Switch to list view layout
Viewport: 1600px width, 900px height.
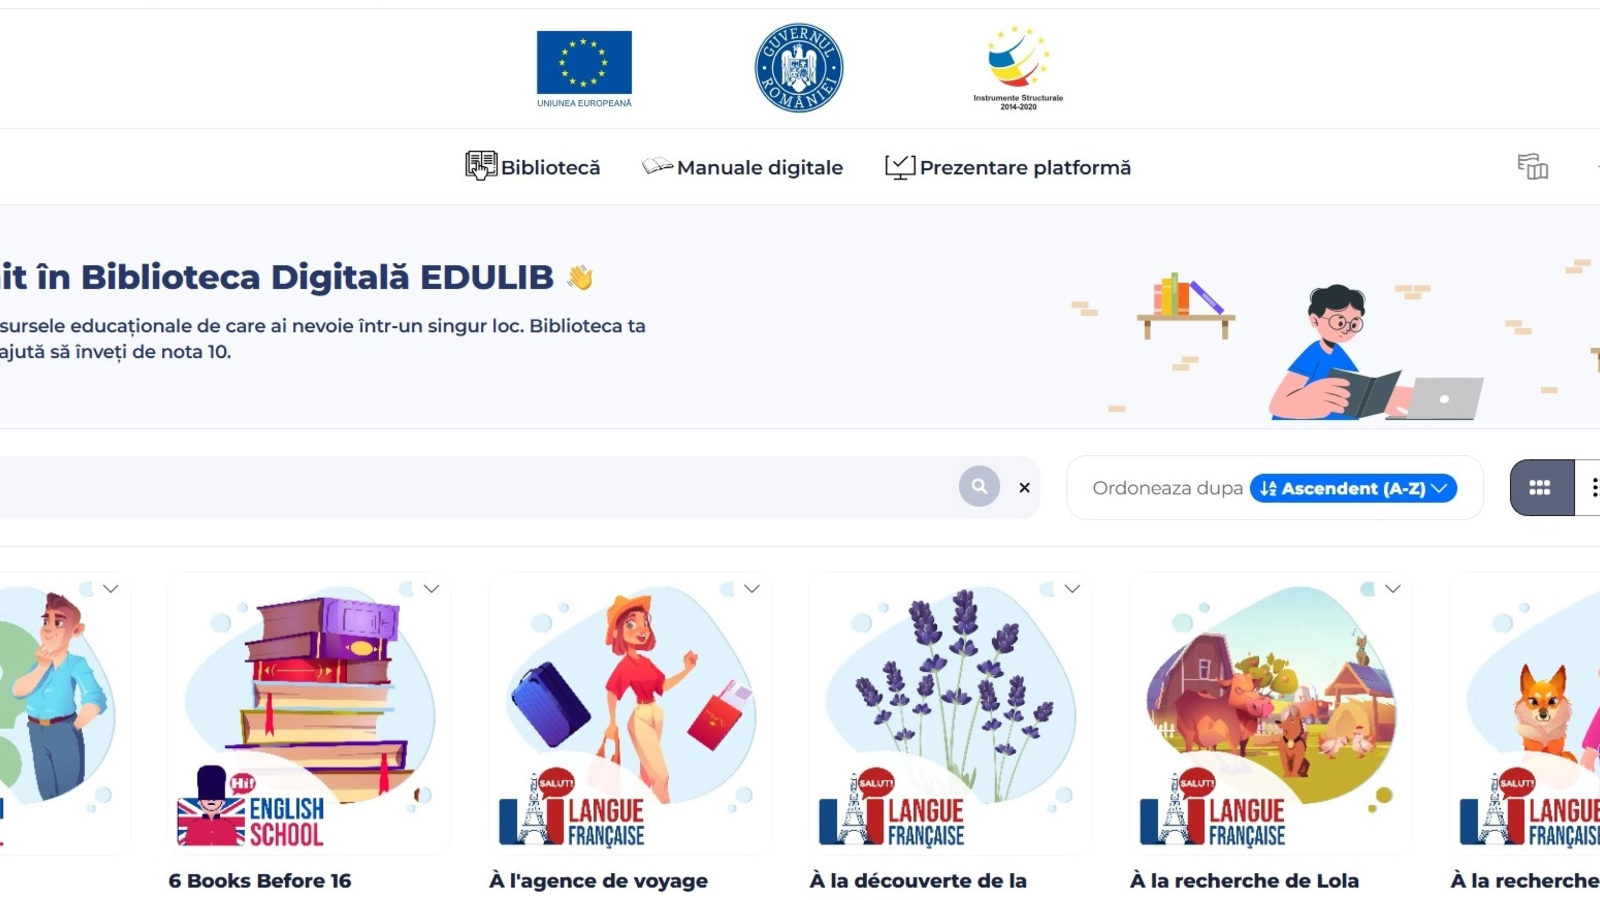[1590, 488]
